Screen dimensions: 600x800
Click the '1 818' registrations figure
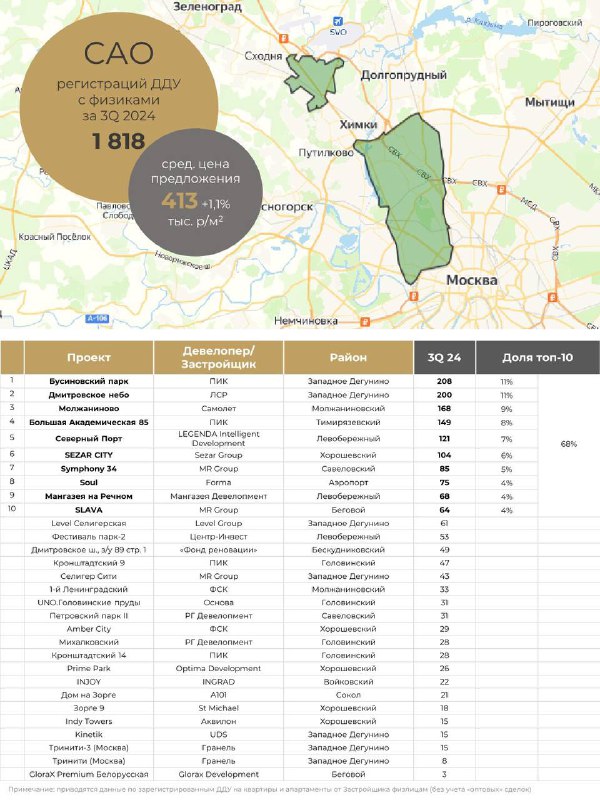[x=118, y=141]
